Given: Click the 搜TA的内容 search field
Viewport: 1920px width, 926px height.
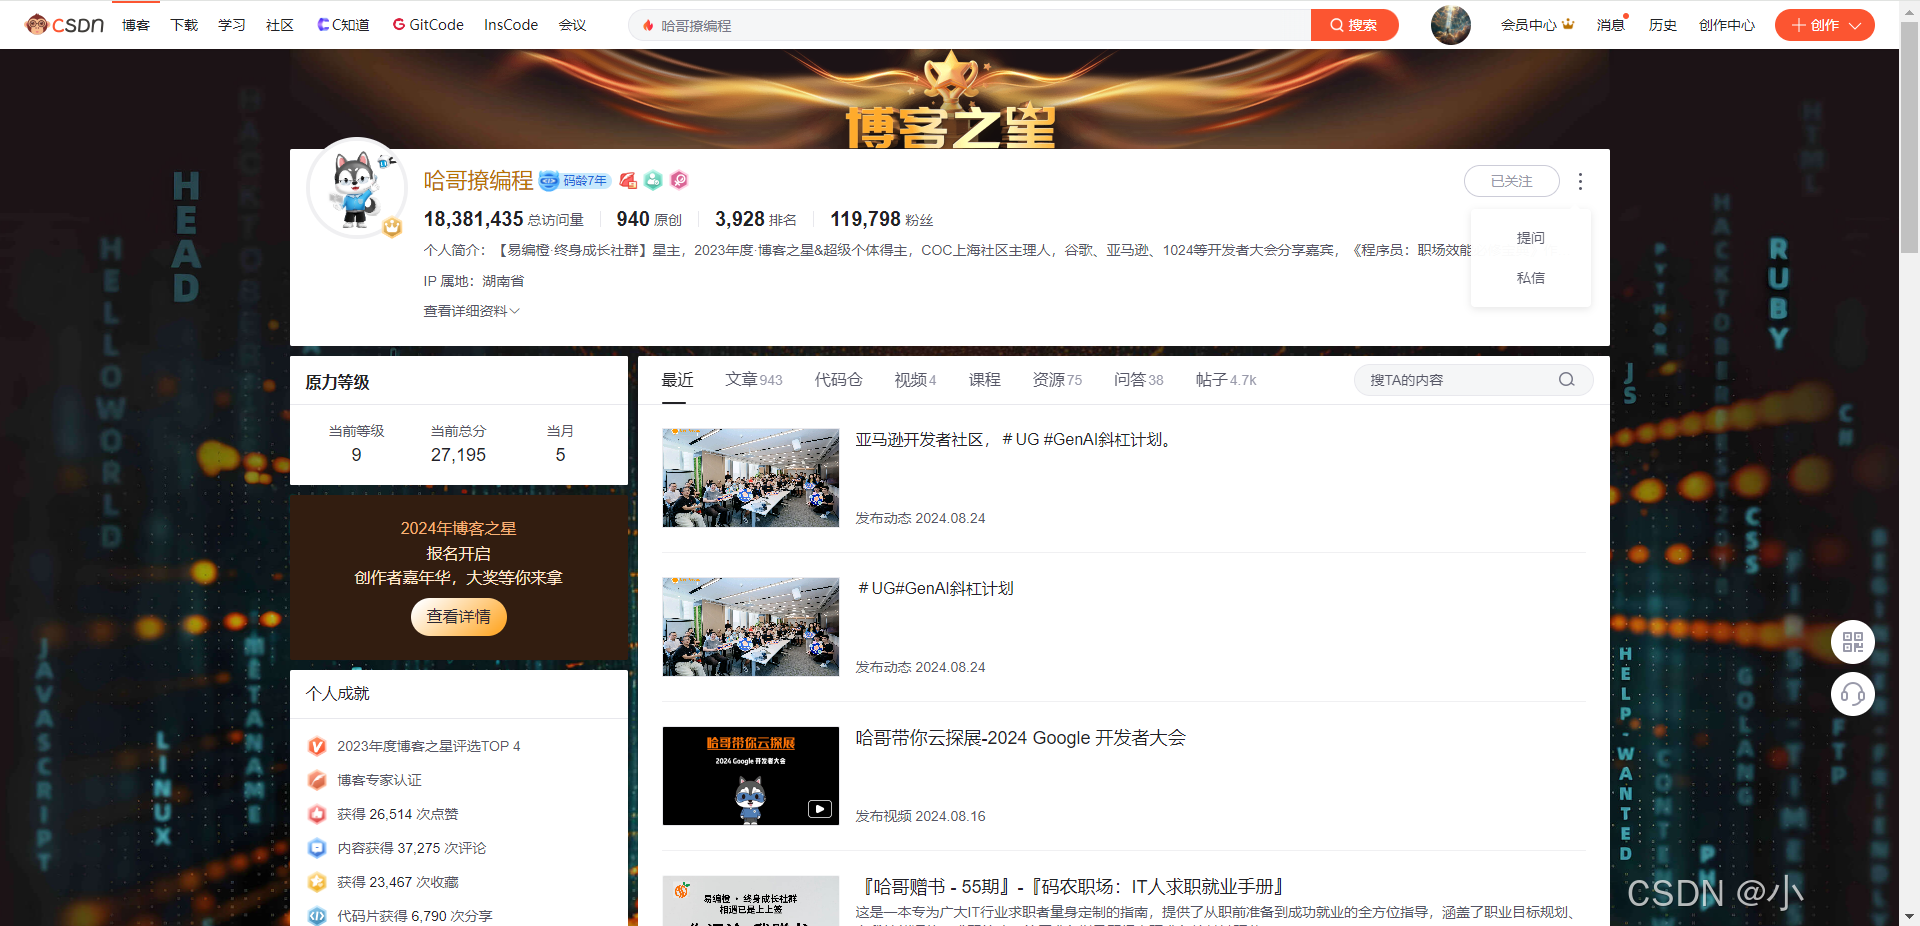Looking at the screenshot, I should pos(1473,380).
